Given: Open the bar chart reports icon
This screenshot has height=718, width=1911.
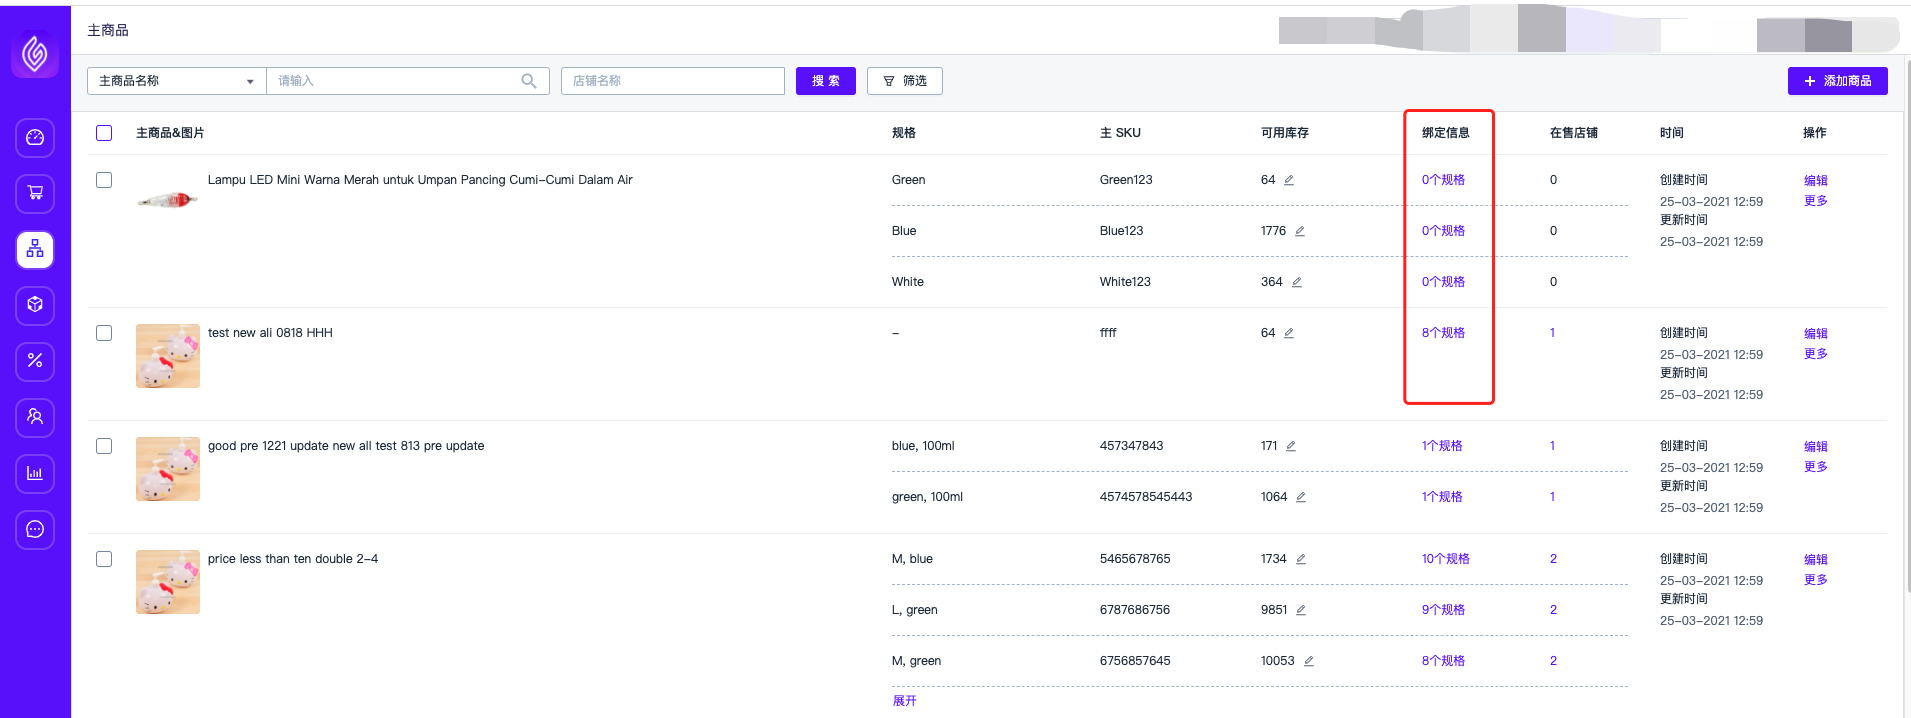Looking at the screenshot, I should tap(35, 473).
